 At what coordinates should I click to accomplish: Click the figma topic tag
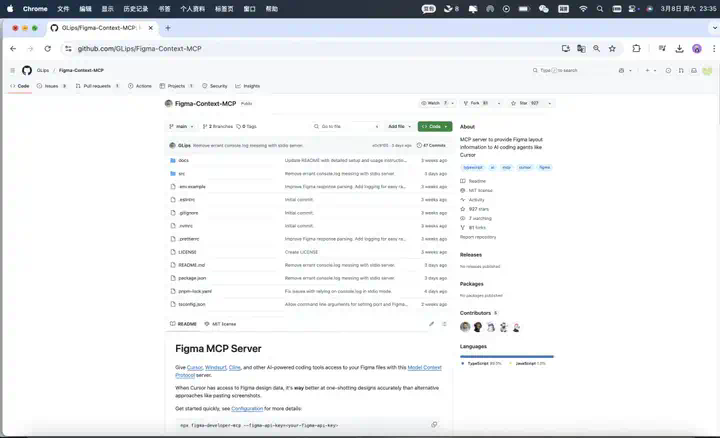[x=545, y=168]
